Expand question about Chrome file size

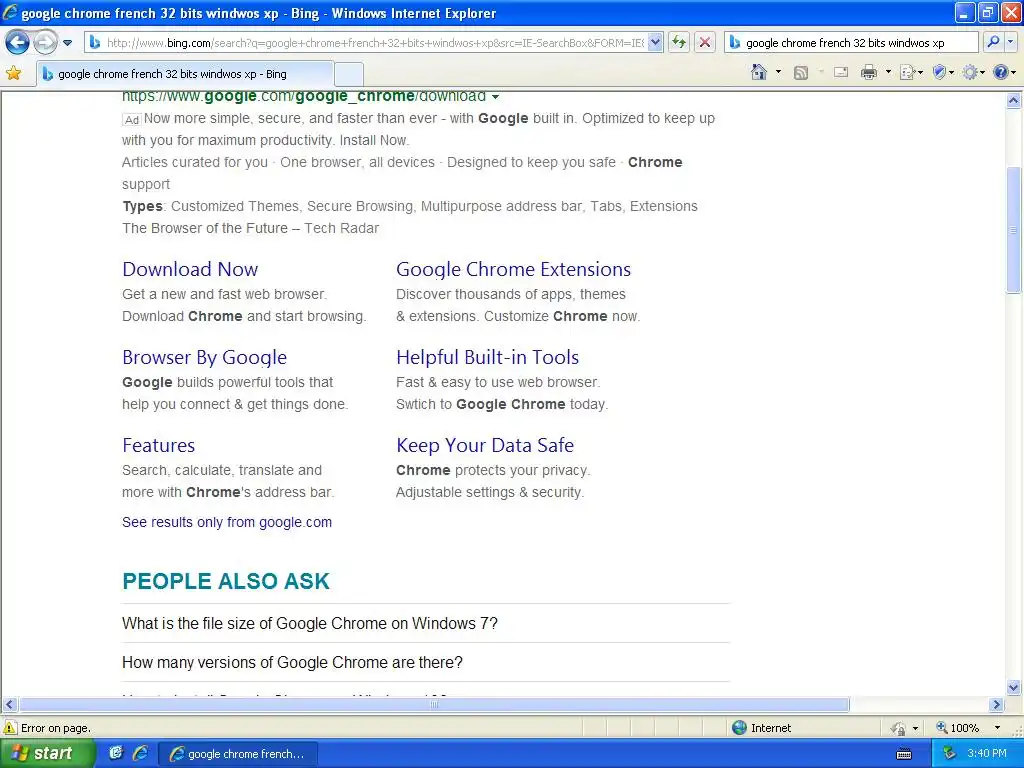[x=310, y=623]
